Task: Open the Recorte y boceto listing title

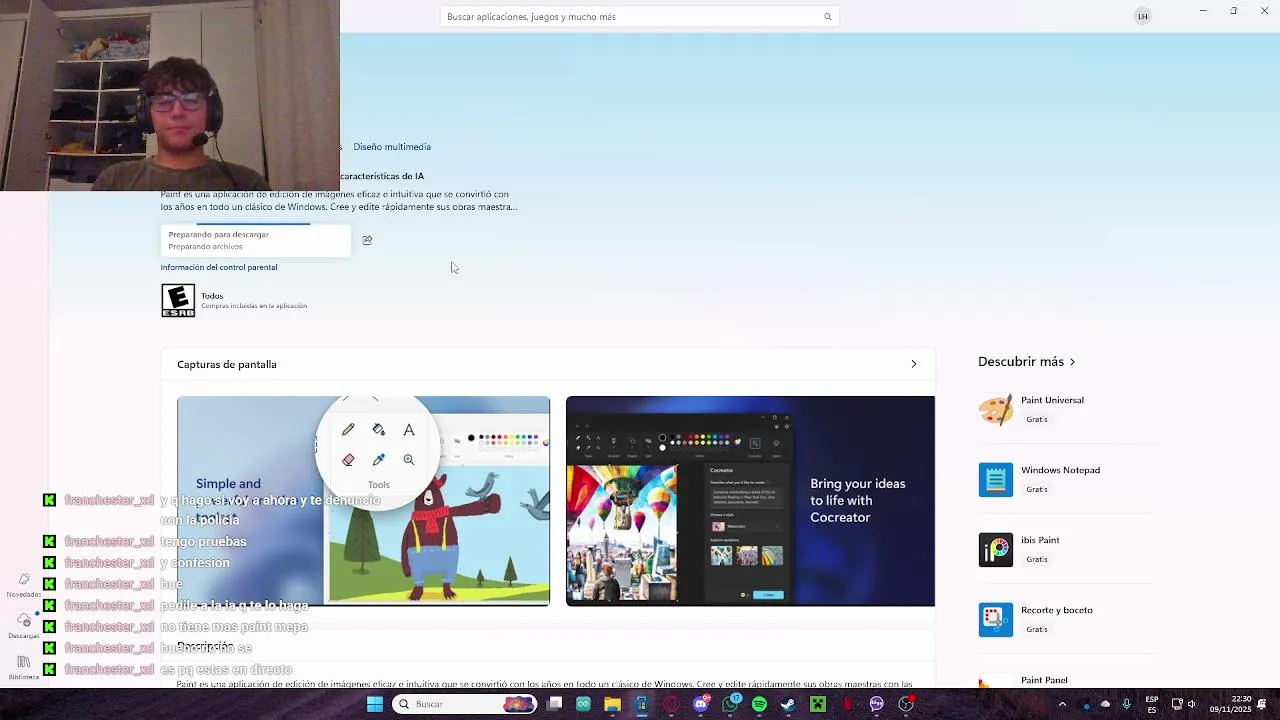Action: (x=1057, y=610)
